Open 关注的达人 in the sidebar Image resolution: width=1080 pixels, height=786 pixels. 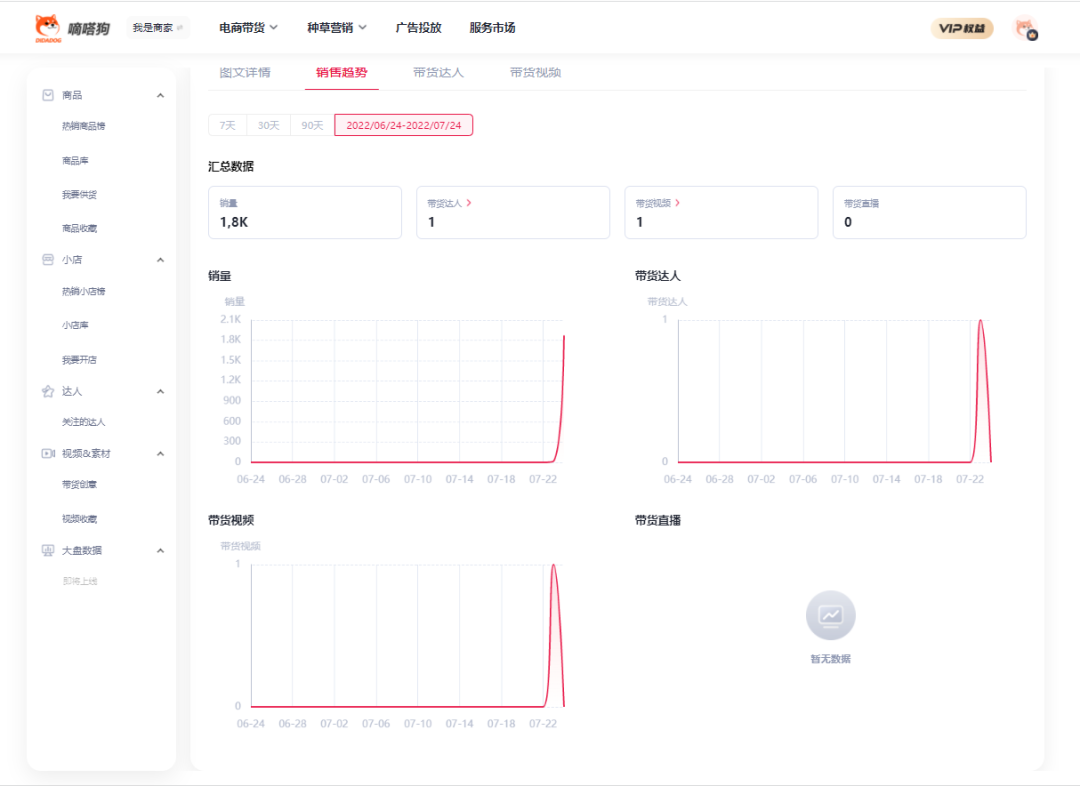[83, 422]
